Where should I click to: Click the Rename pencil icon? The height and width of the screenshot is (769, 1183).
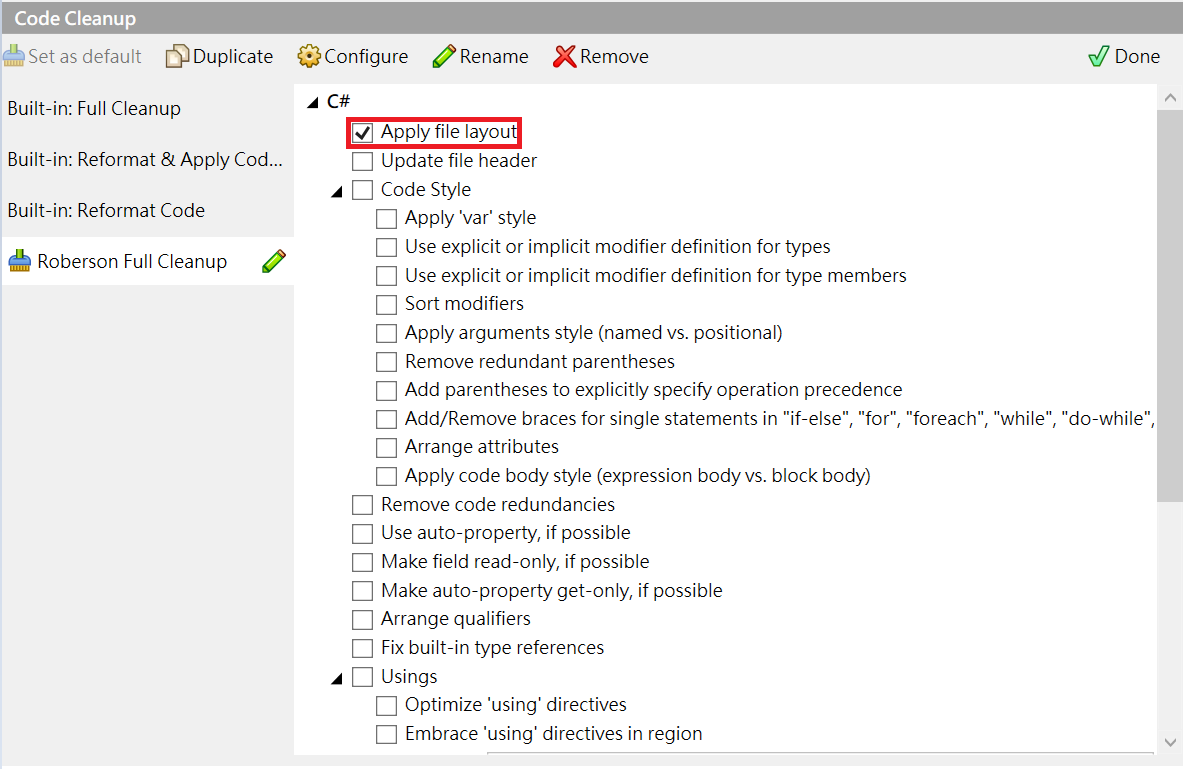[x=444, y=56]
